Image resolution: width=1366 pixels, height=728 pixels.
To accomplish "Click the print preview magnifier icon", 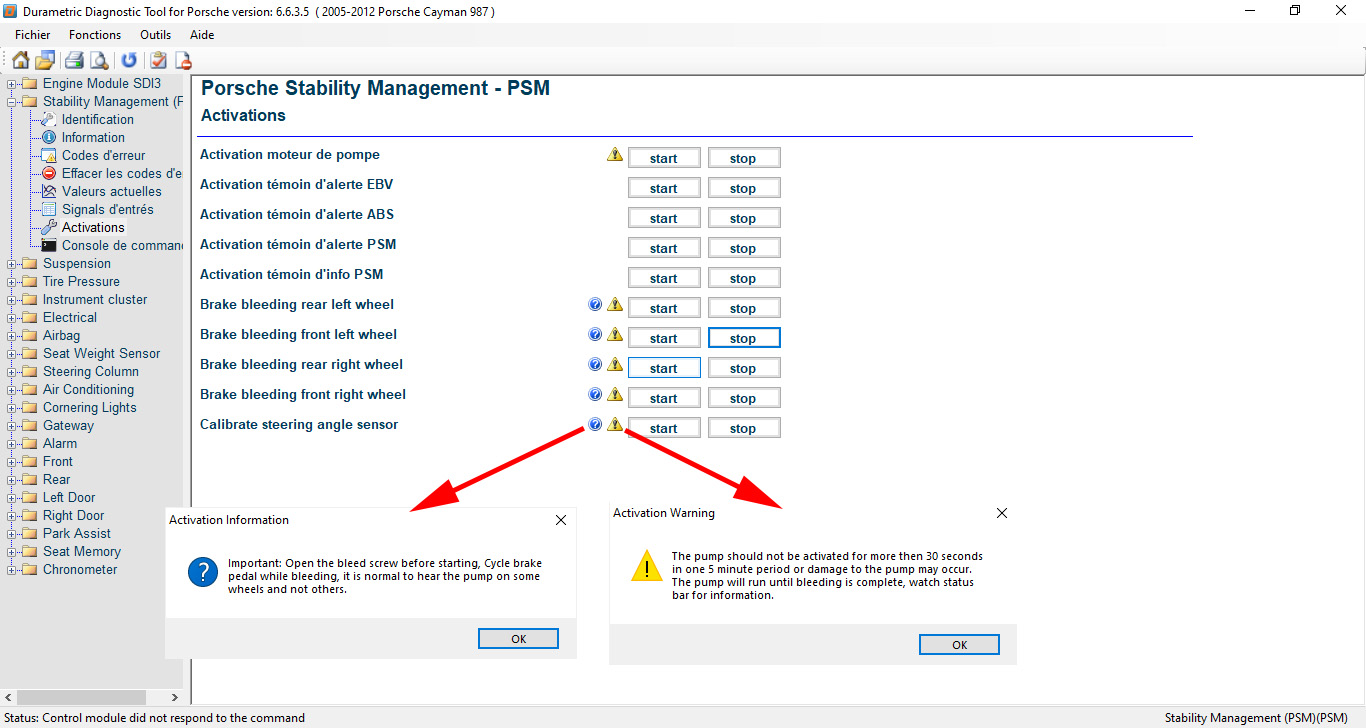I will 99,60.
